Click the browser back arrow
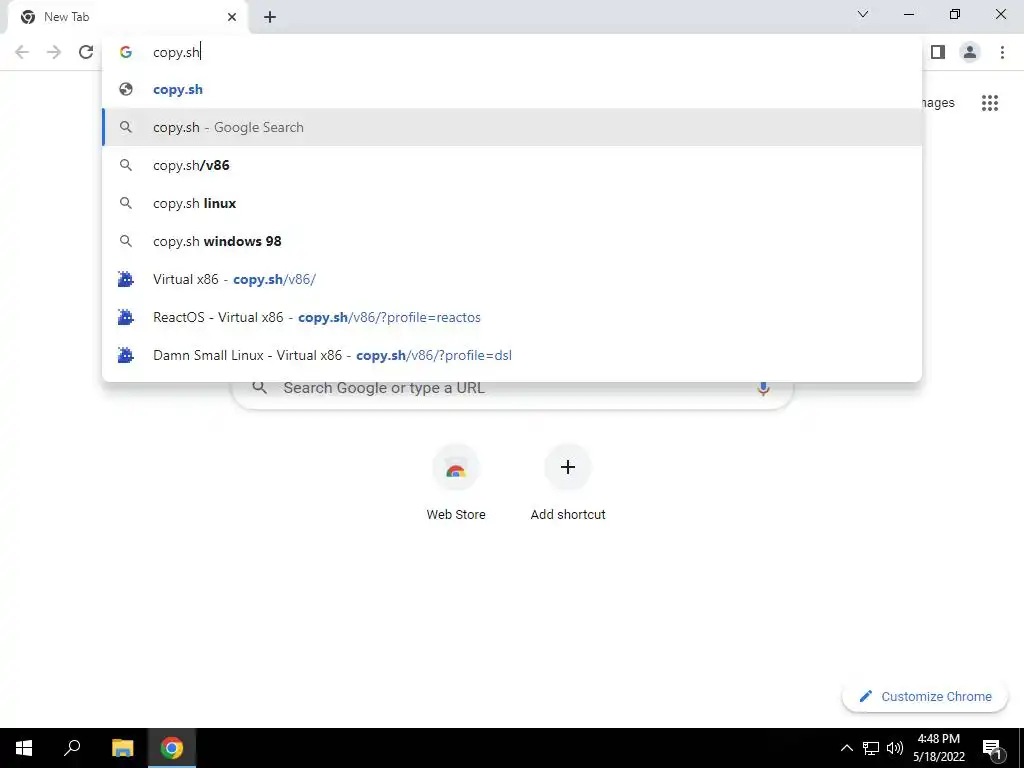Image resolution: width=1024 pixels, height=768 pixels. 22,52
